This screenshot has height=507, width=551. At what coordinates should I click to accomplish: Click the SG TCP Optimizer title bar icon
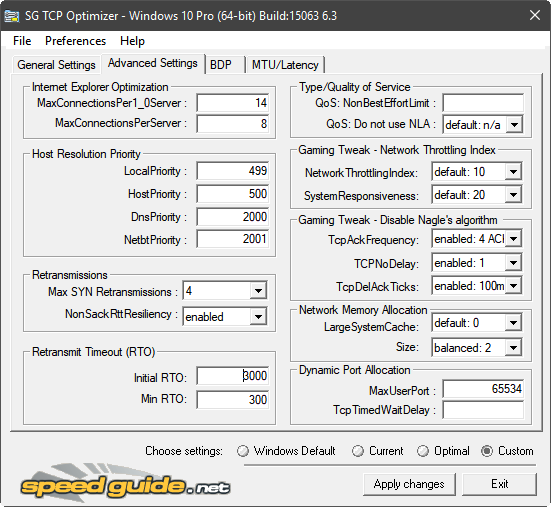click(x=11, y=16)
